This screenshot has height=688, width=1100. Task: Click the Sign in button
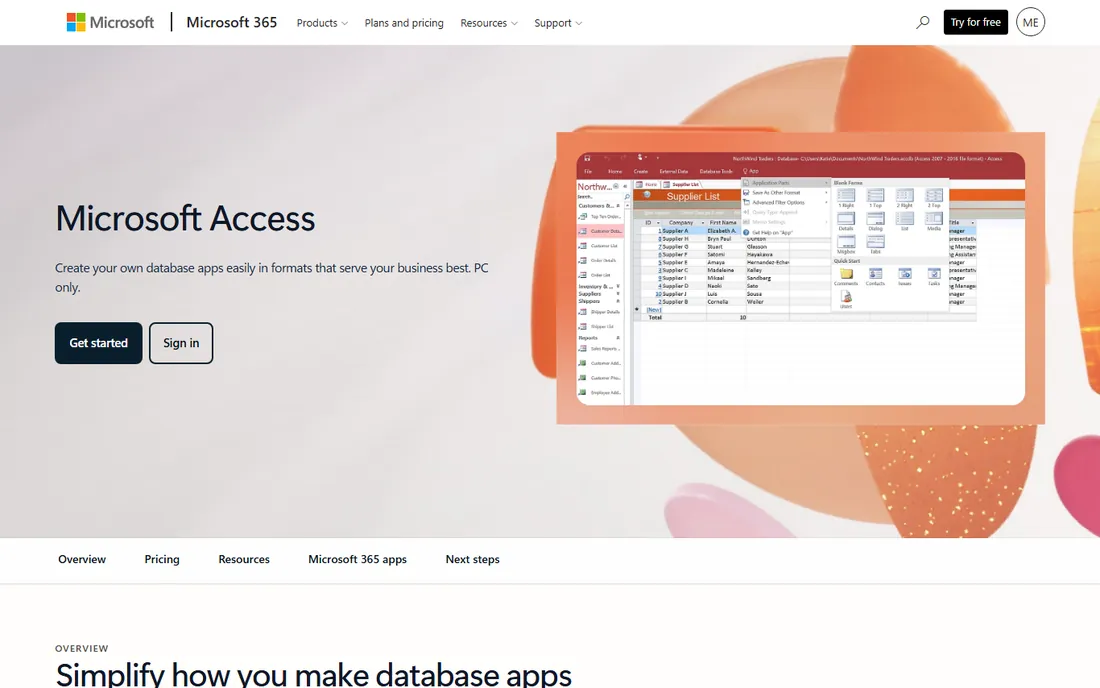click(x=181, y=343)
